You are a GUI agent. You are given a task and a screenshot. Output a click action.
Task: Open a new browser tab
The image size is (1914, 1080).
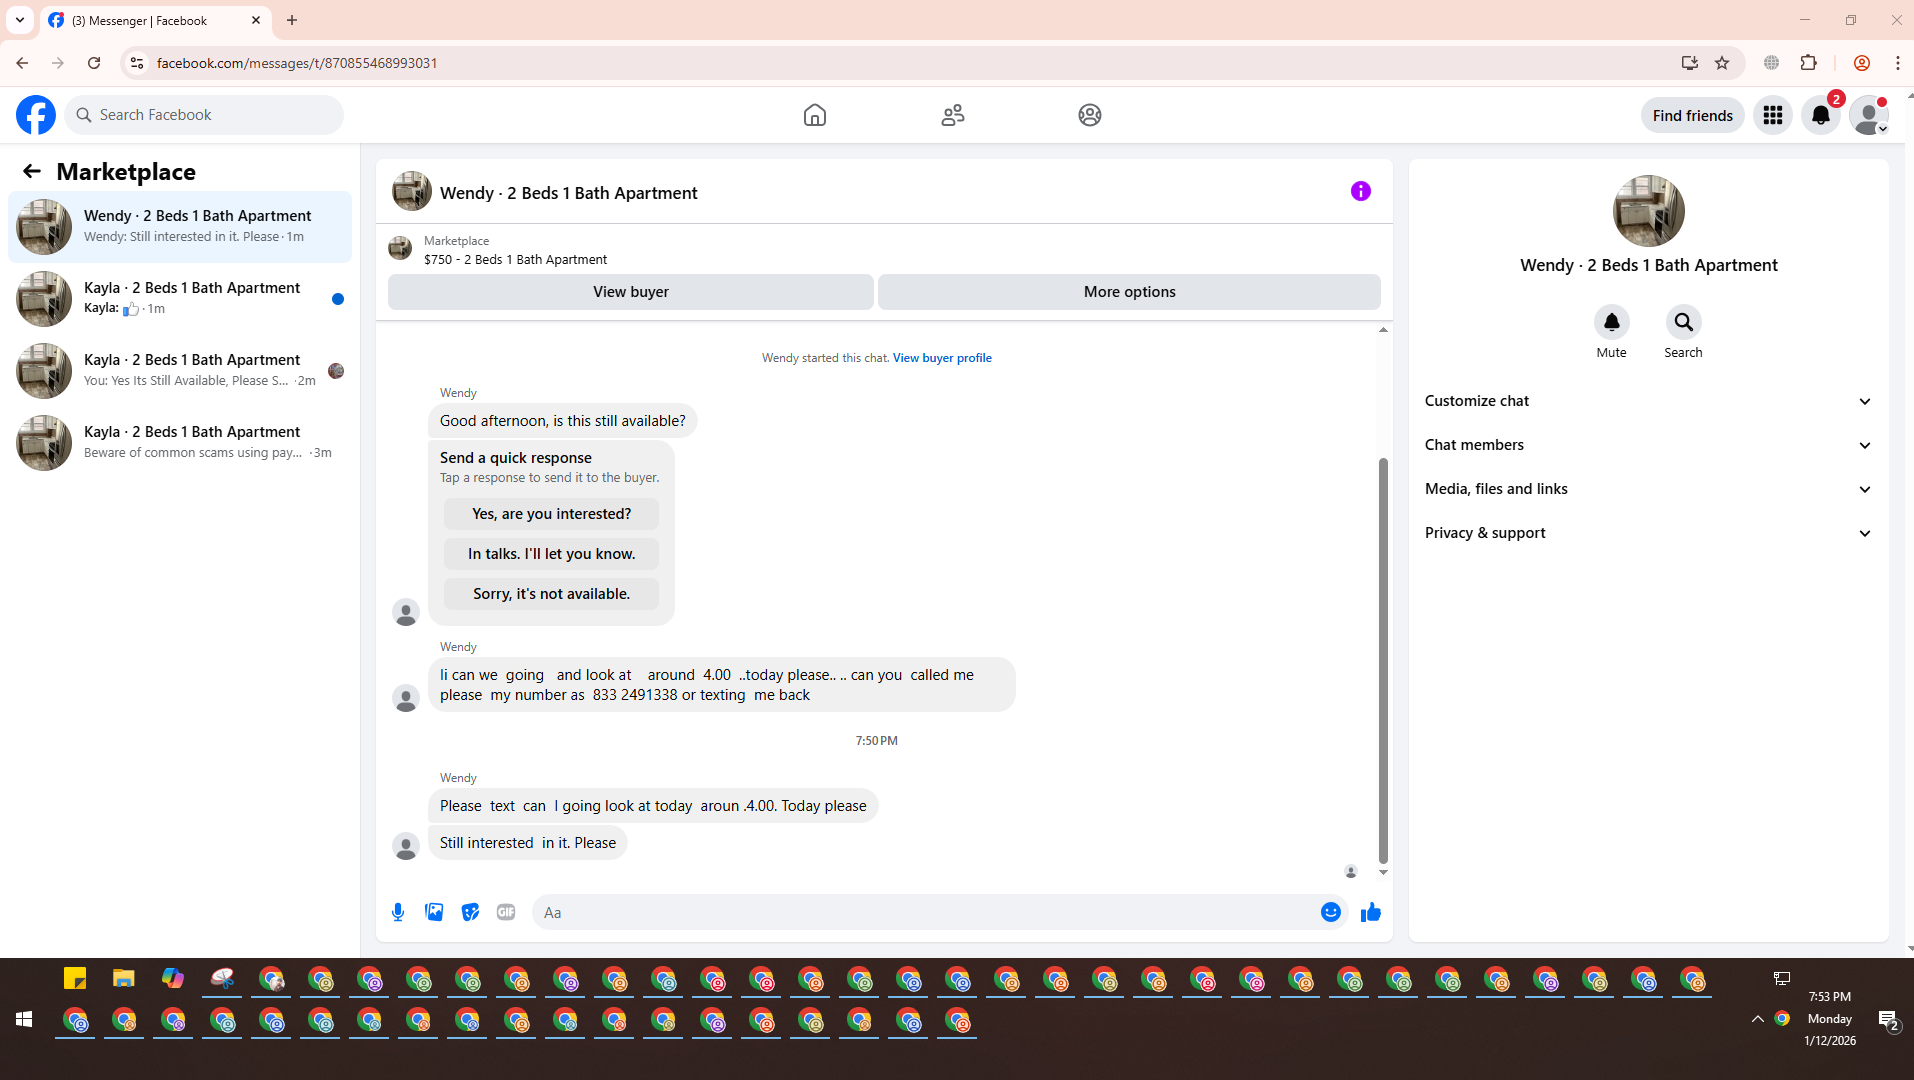[292, 20]
